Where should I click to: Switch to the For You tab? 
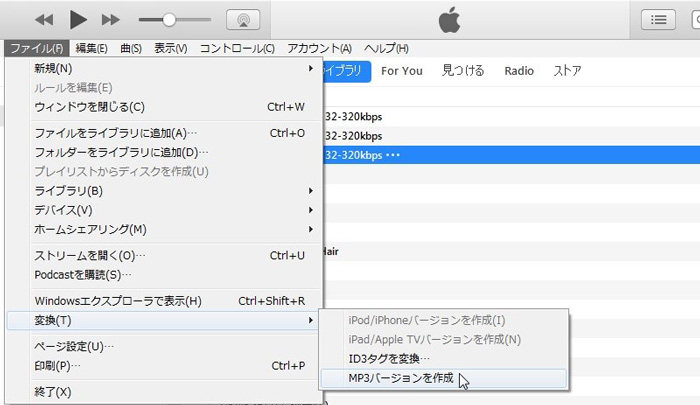(402, 71)
